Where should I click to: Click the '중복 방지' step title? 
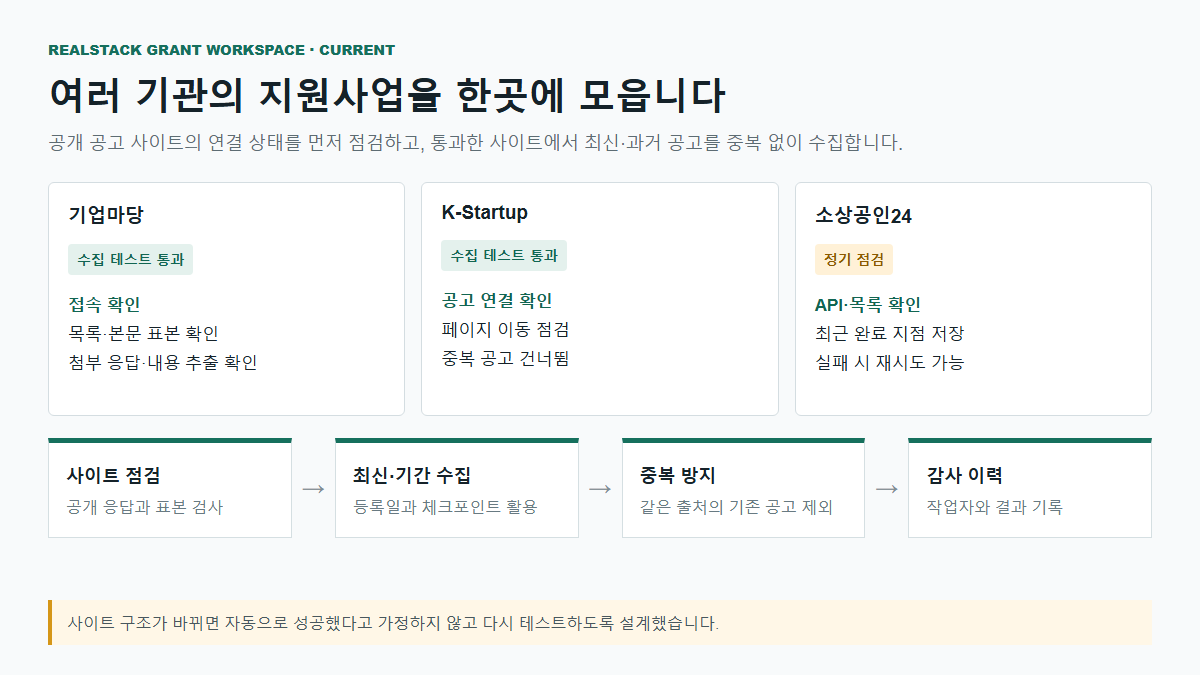click(x=678, y=476)
